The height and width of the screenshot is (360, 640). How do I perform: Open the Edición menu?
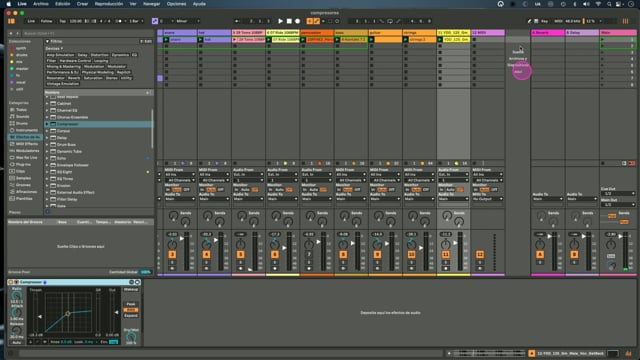[62, 4]
